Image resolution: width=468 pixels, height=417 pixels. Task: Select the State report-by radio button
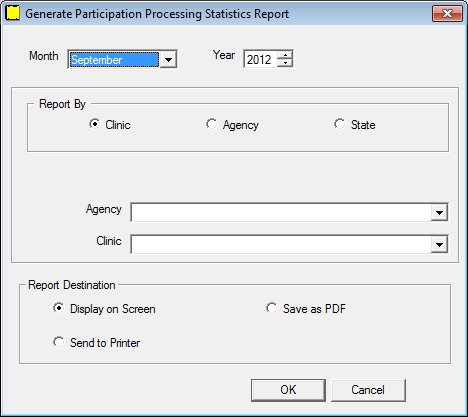pyautogui.click(x=339, y=124)
